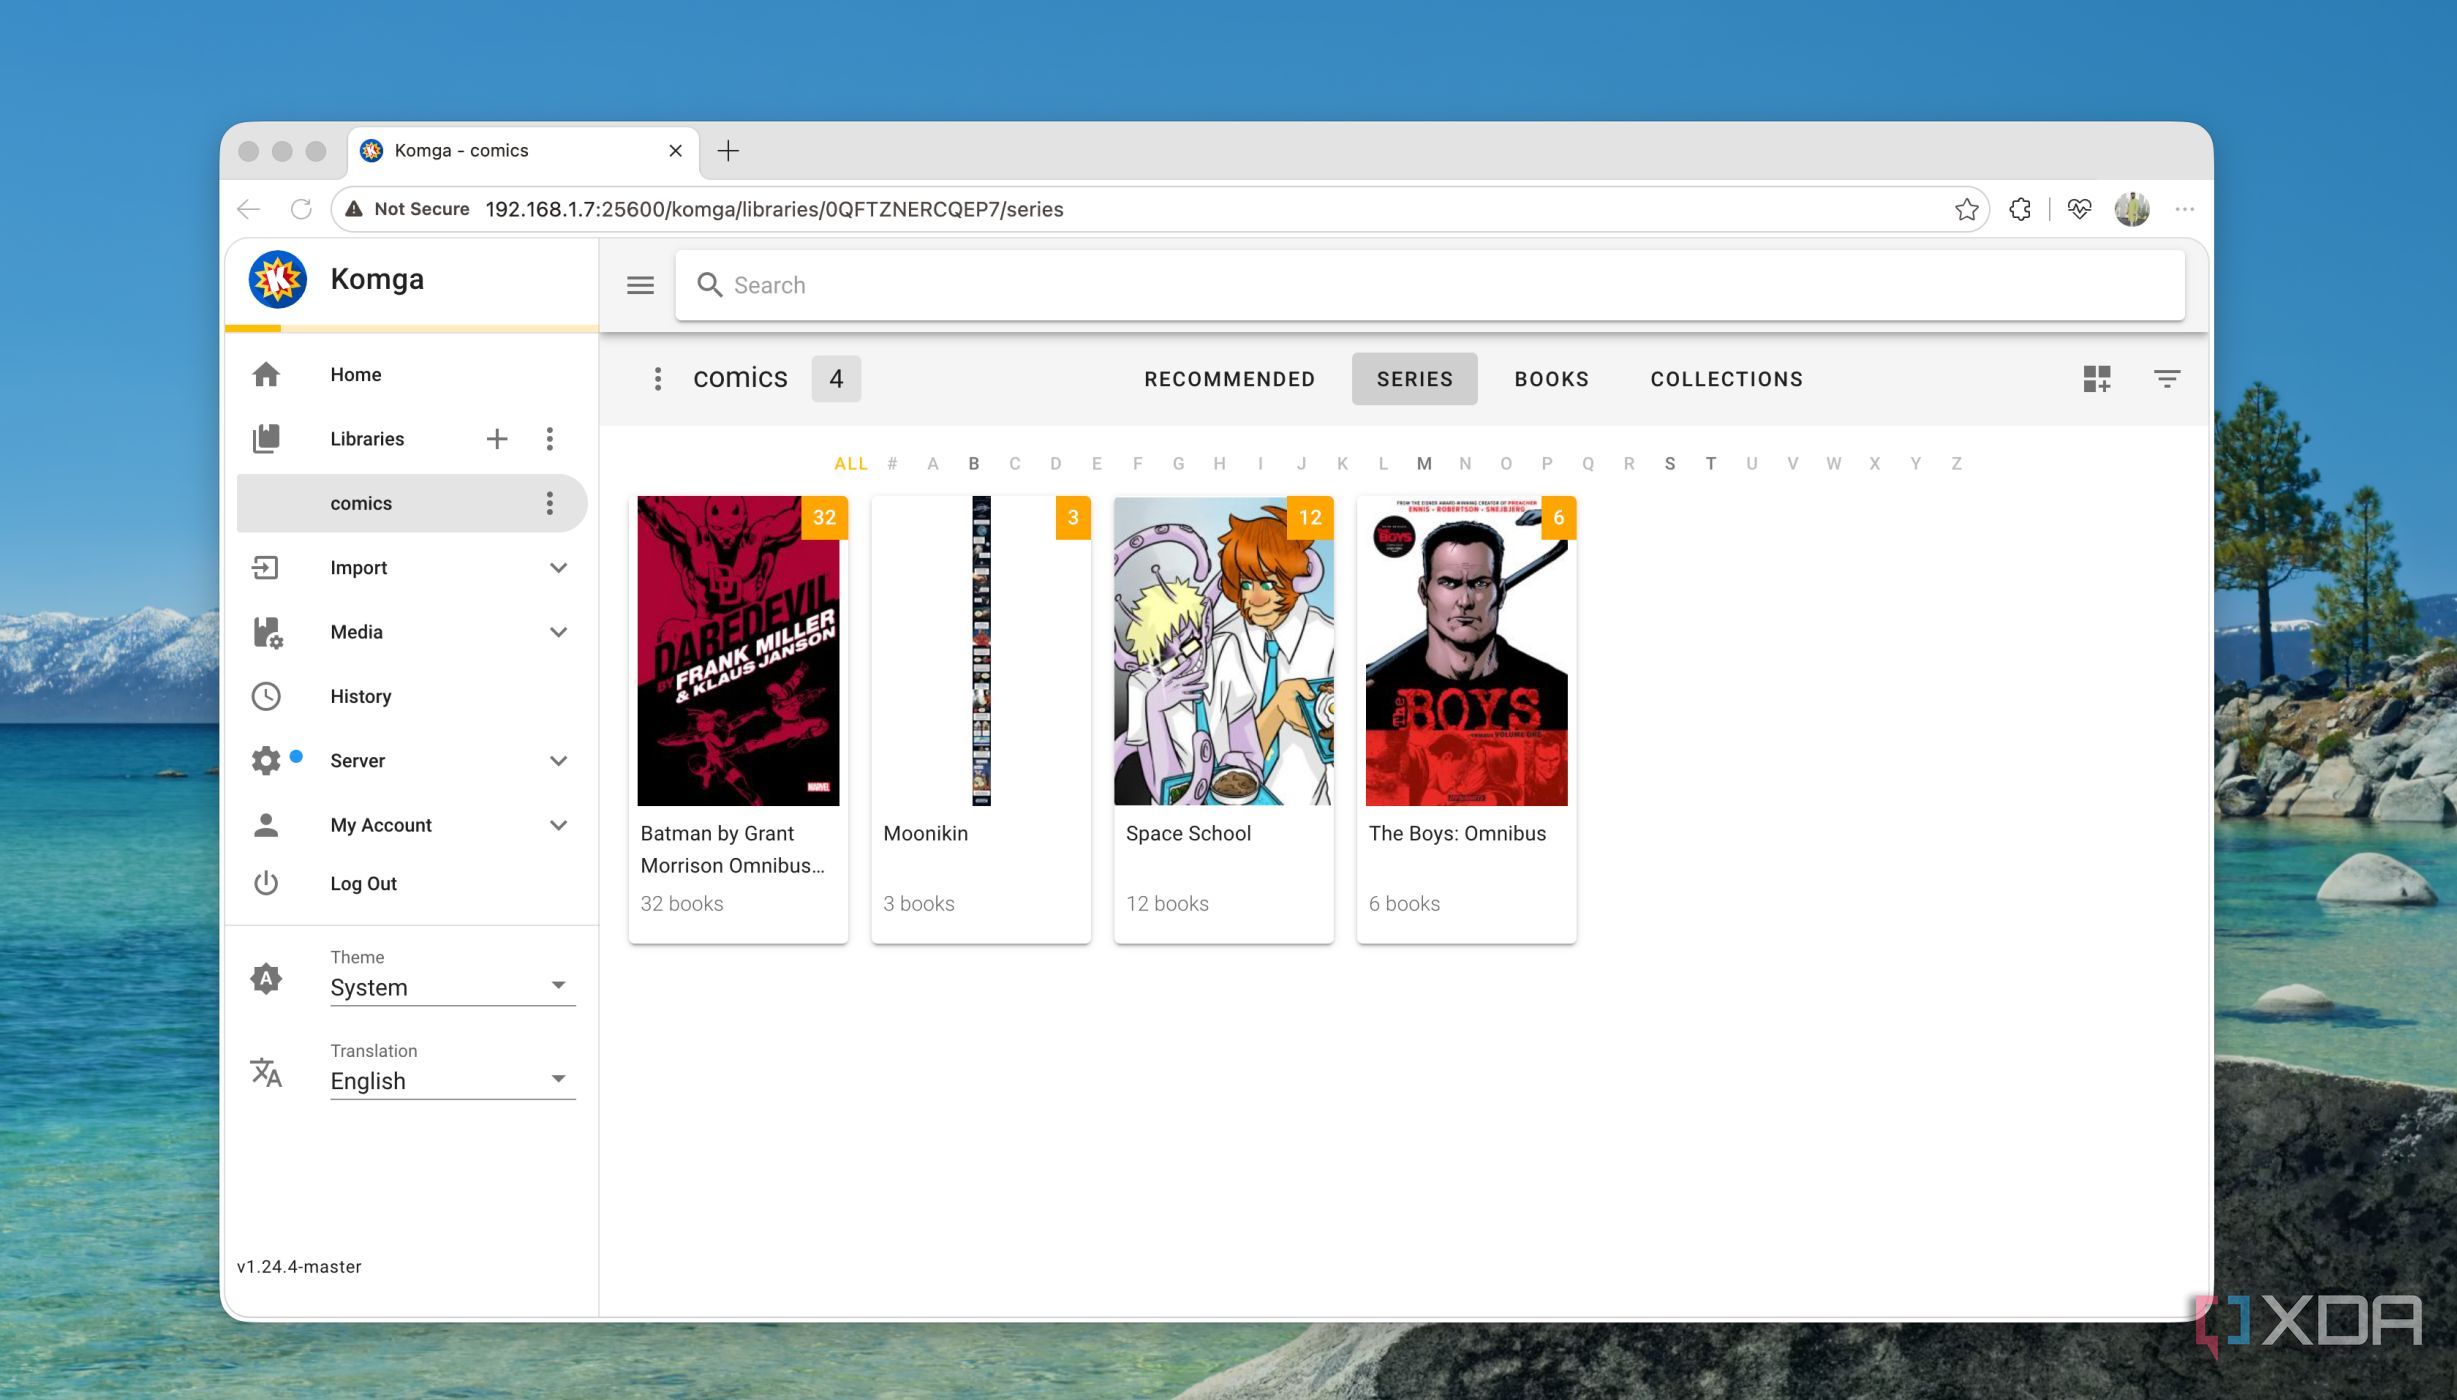Screen dimensions: 2457x1400
Task: Click the Komga logo icon
Action: [x=277, y=279]
